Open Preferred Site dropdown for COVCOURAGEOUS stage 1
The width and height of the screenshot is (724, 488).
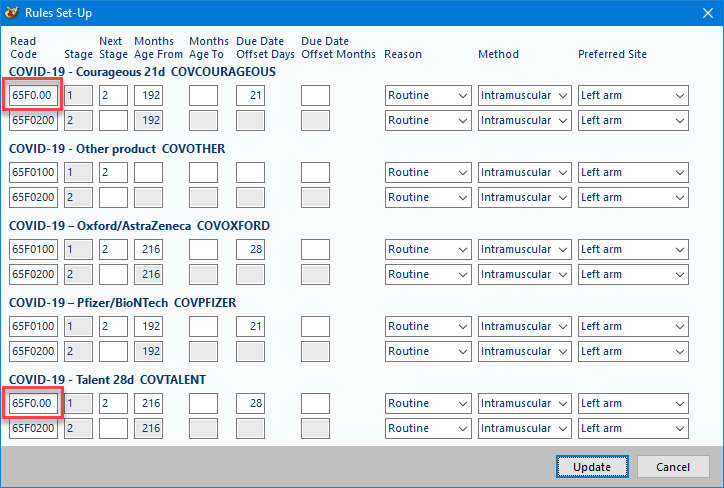point(633,96)
